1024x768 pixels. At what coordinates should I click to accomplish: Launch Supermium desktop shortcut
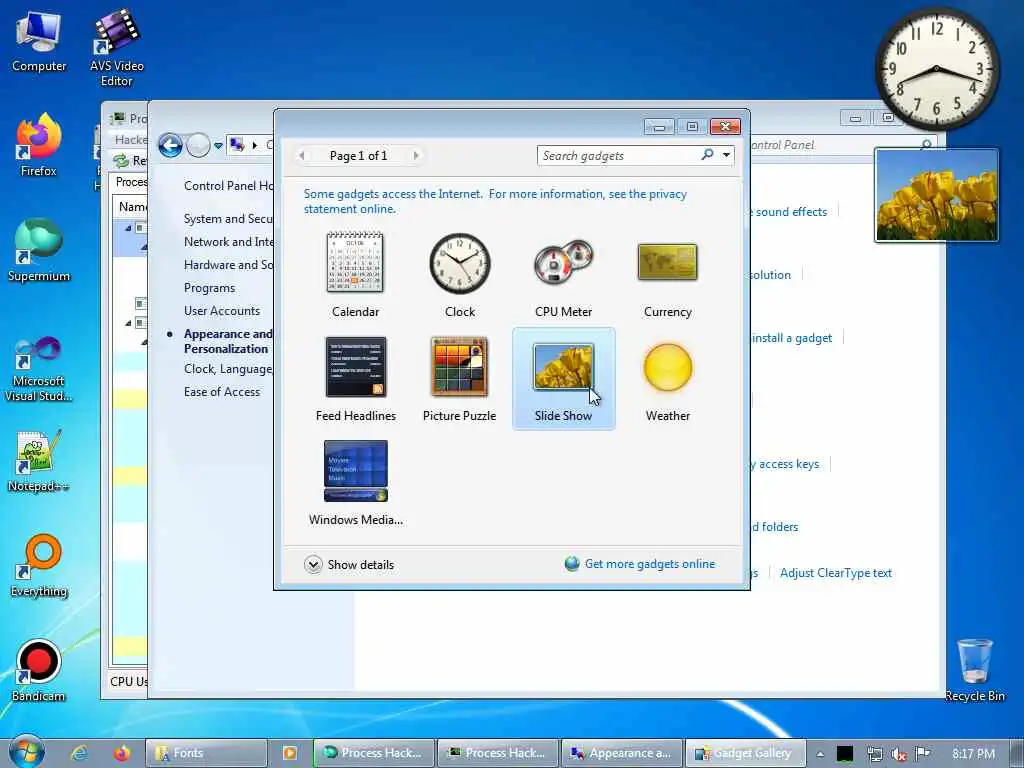(x=39, y=250)
